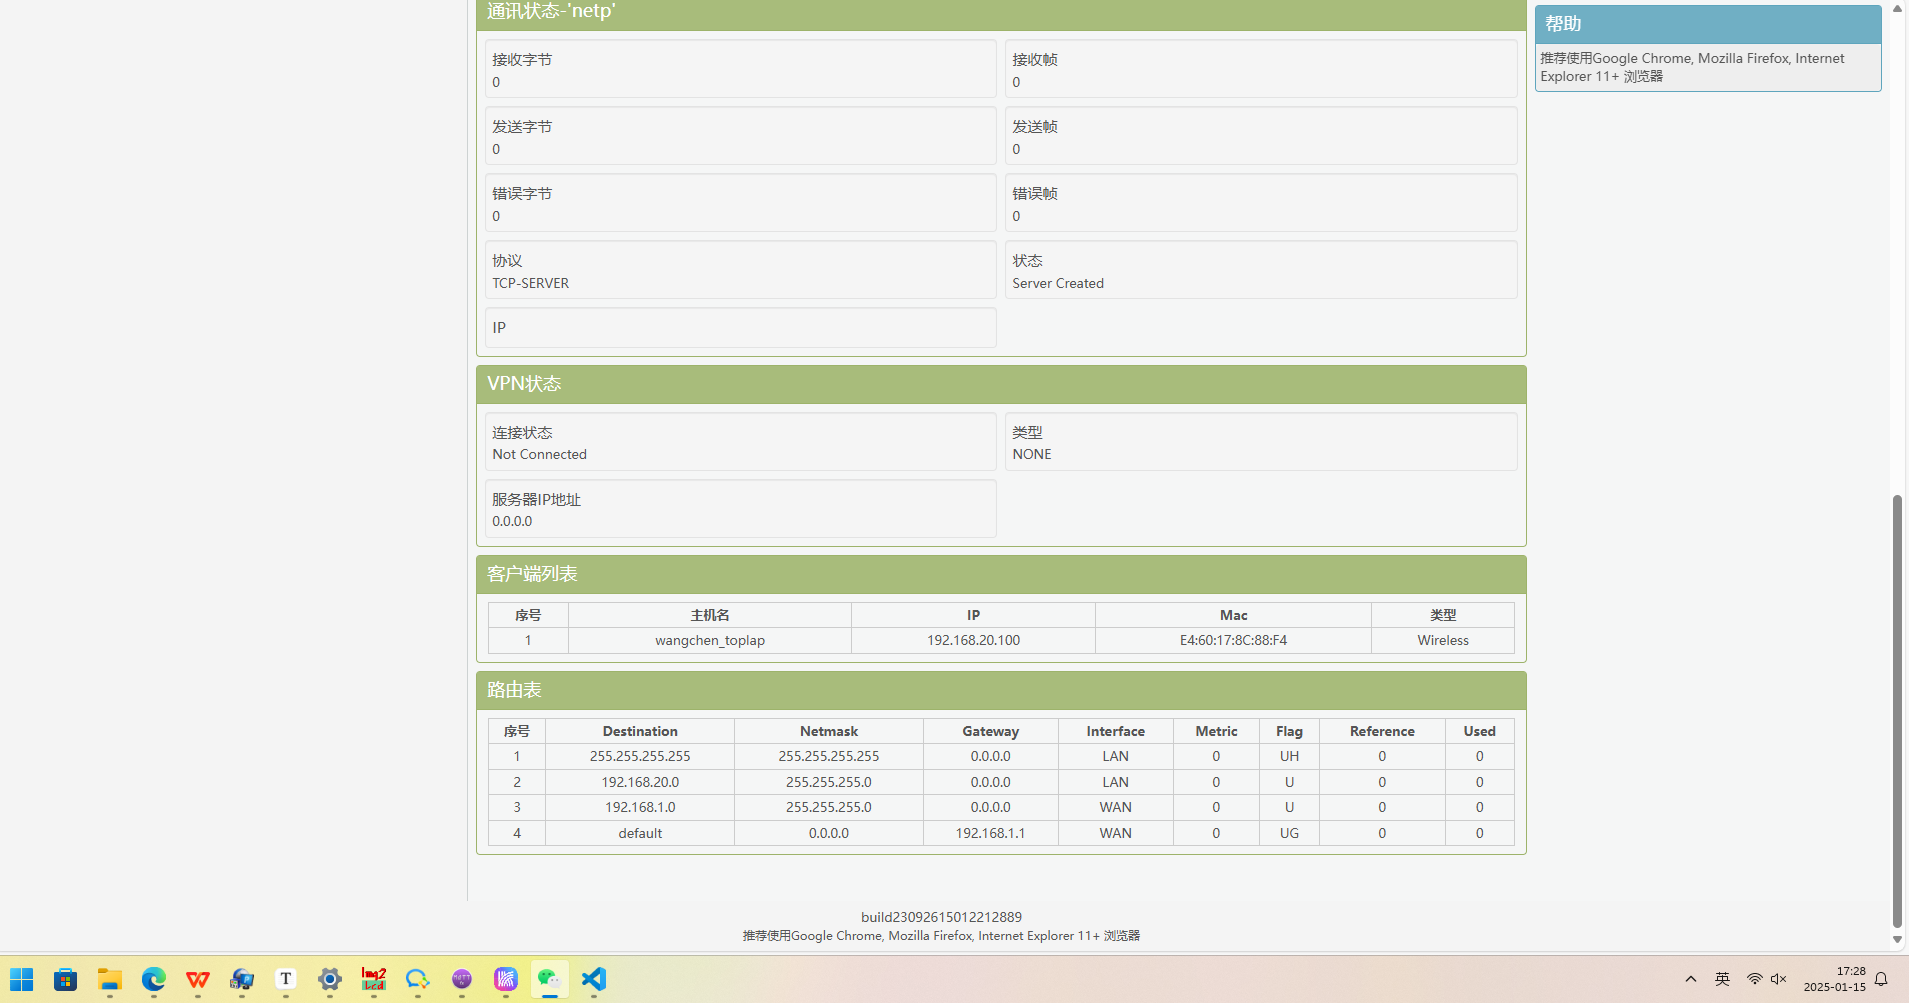The image size is (1909, 1003).
Task: Click the 帮助 help panel header
Action: 1708,24
